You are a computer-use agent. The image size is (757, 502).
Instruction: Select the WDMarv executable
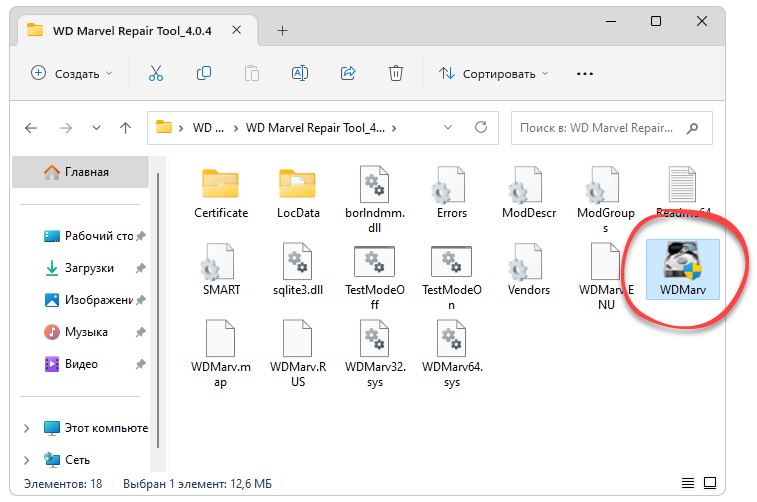coord(683,269)
